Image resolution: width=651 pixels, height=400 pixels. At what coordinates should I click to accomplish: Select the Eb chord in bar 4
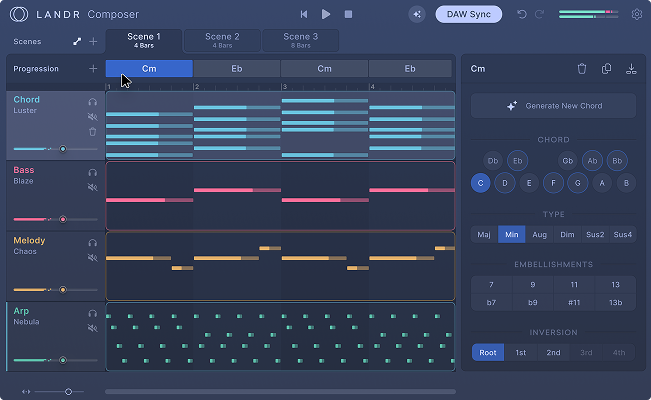(x=410, y=69)
